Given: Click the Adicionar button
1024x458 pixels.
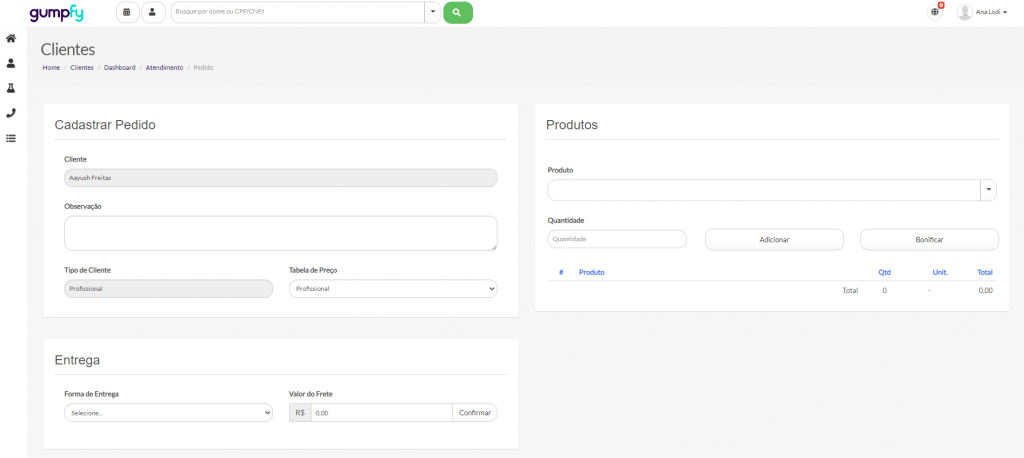Looking at the screenshot, I should (774, 239).
